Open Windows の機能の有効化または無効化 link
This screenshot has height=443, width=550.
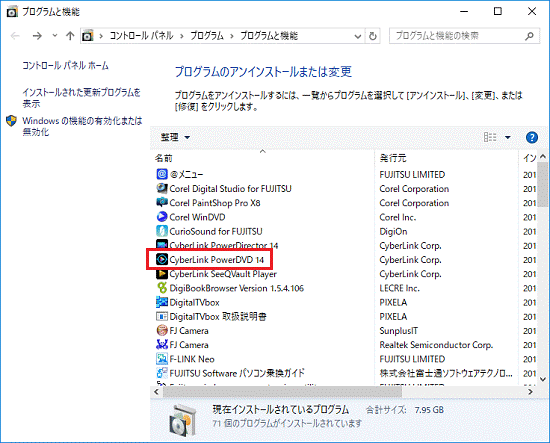click(82, 126)
